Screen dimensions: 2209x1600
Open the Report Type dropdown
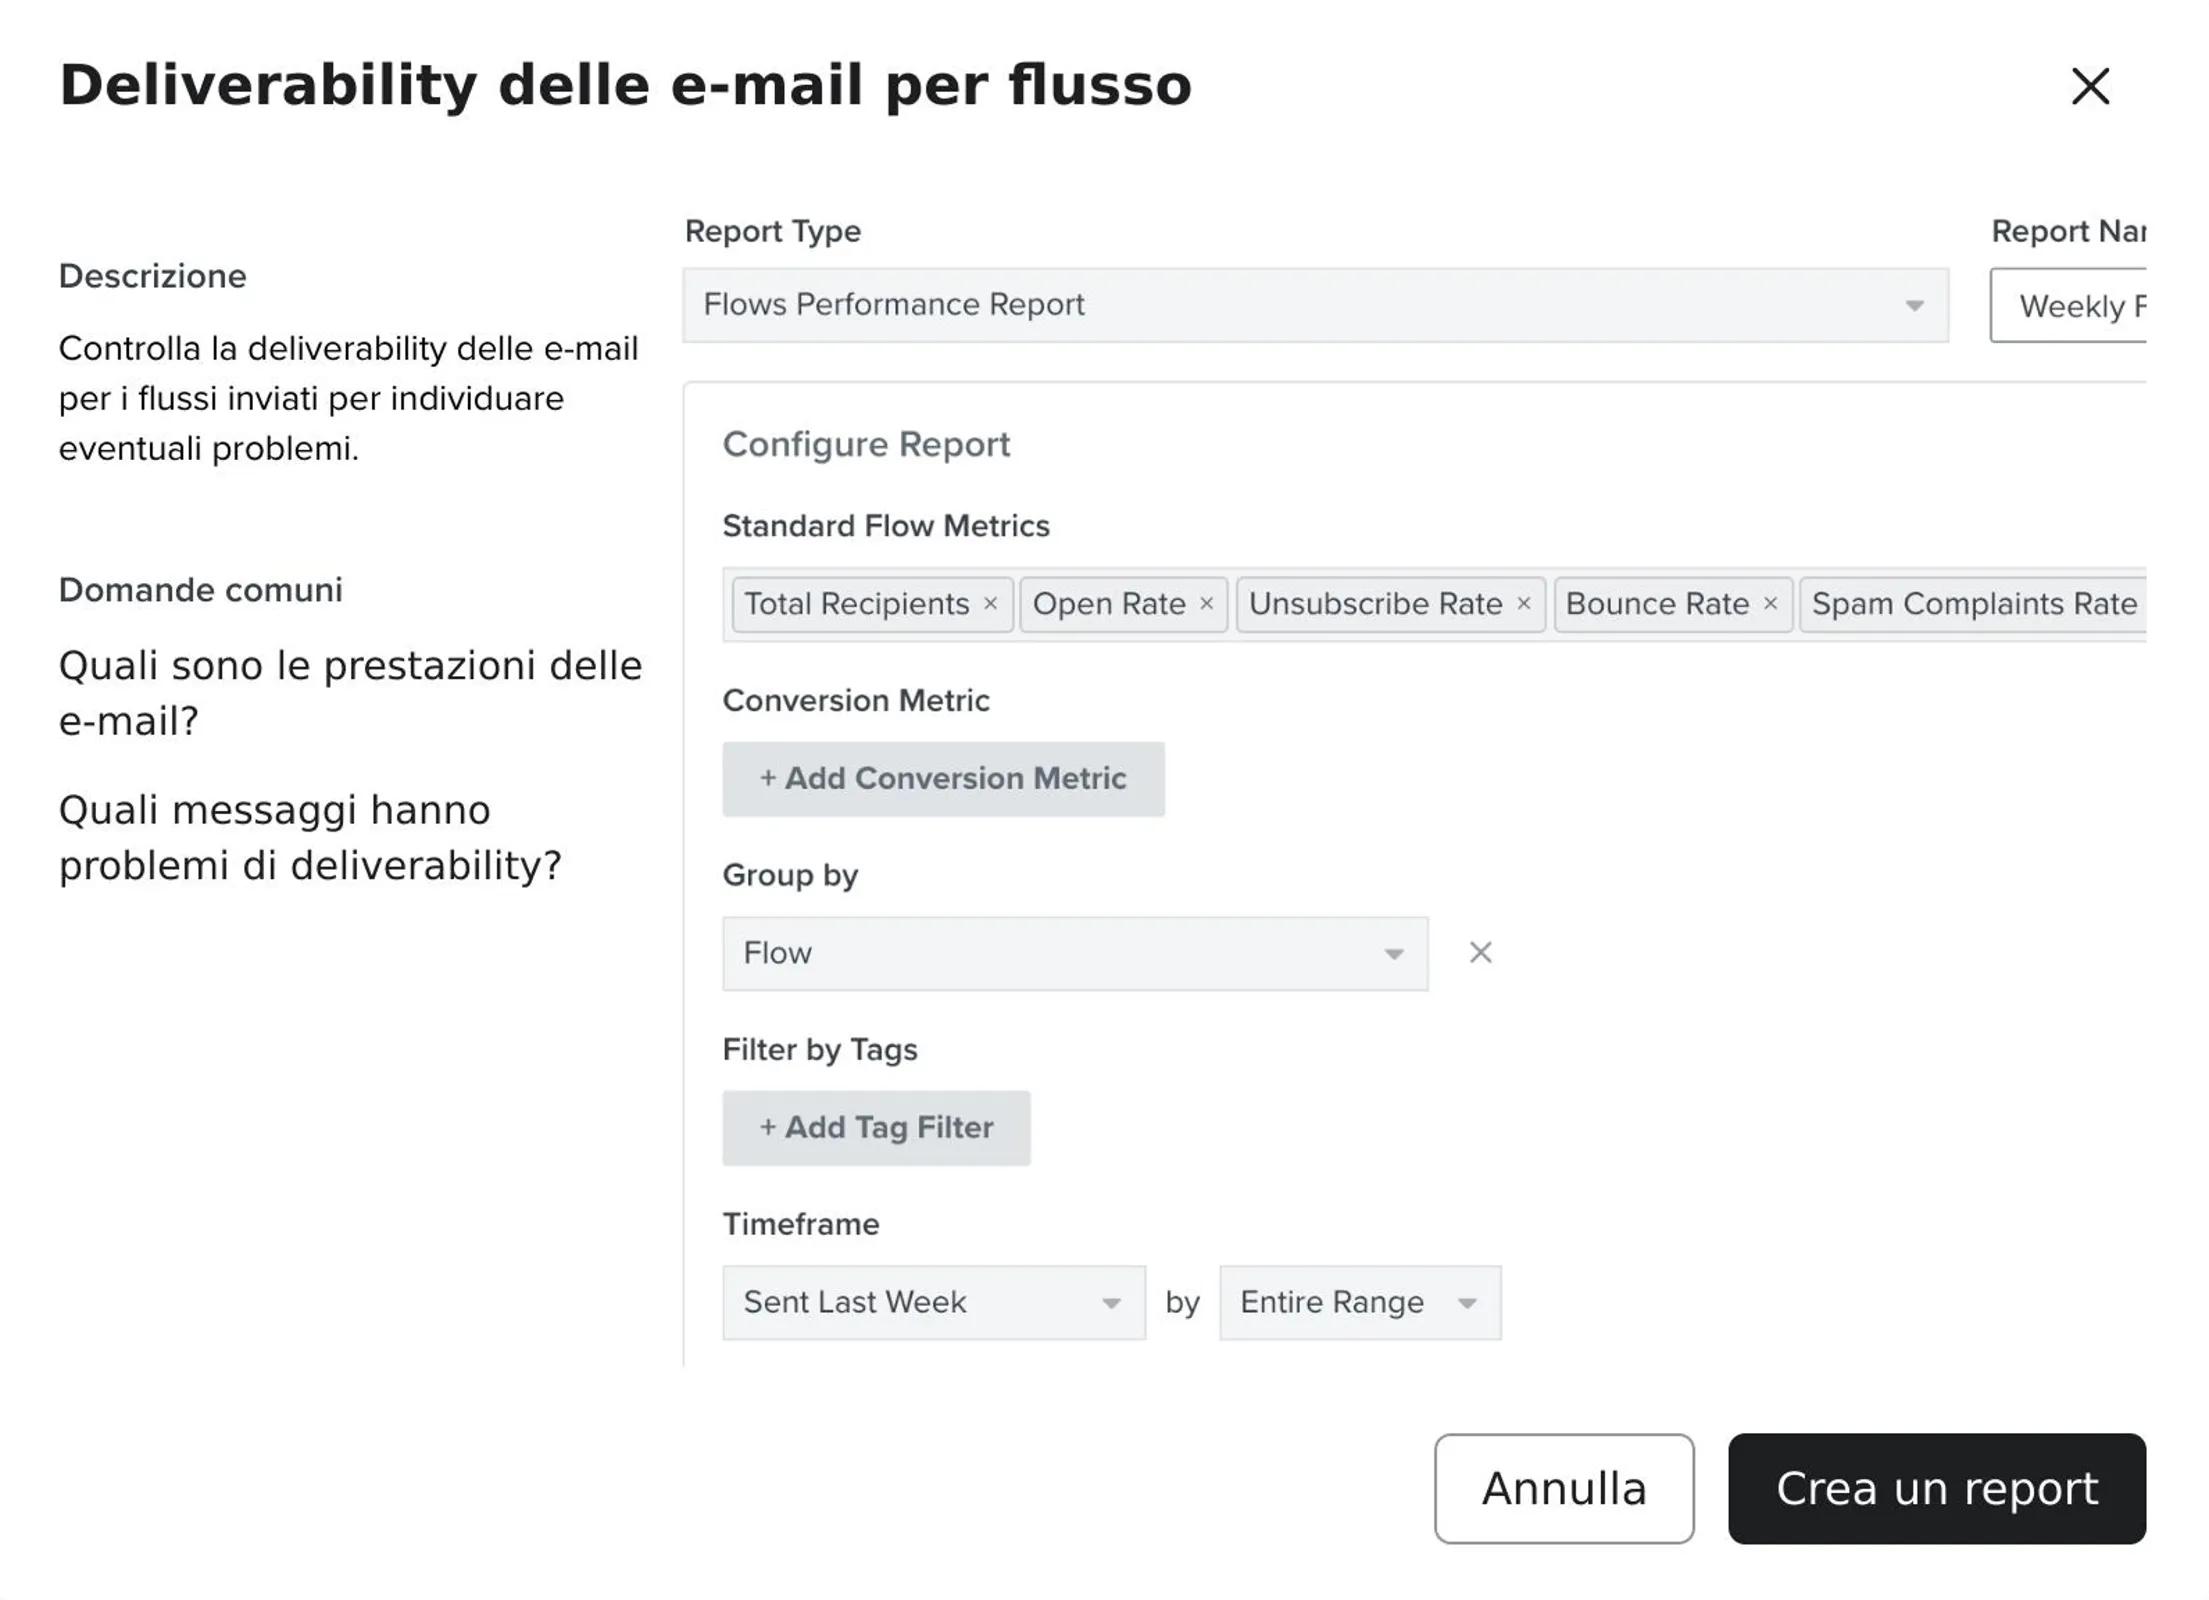(1314, 305)
